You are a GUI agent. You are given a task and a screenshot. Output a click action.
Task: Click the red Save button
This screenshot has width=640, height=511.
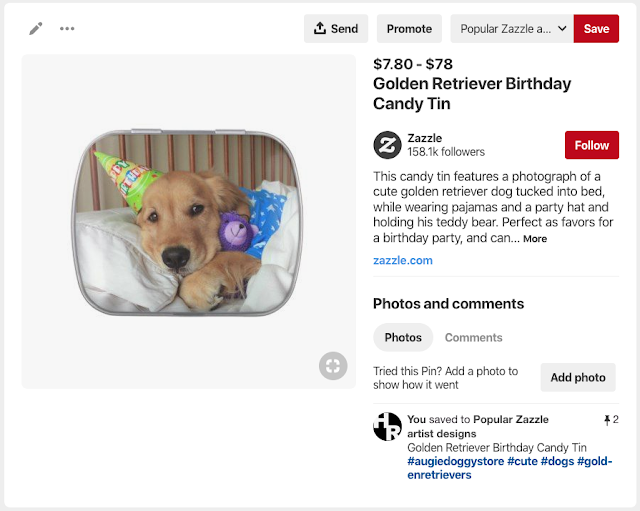pos(596,29)
